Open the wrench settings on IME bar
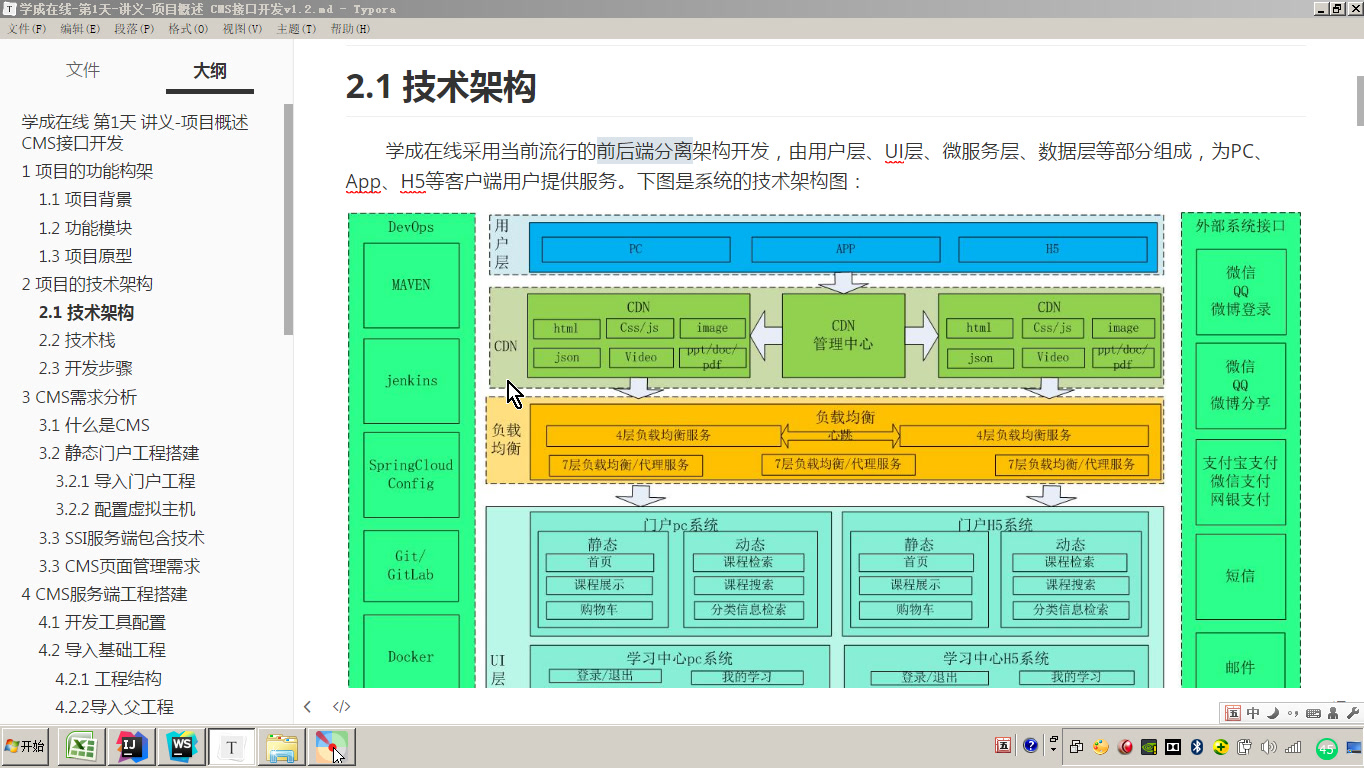Screen dimensions: 1364x768 tap(1351, 713)
